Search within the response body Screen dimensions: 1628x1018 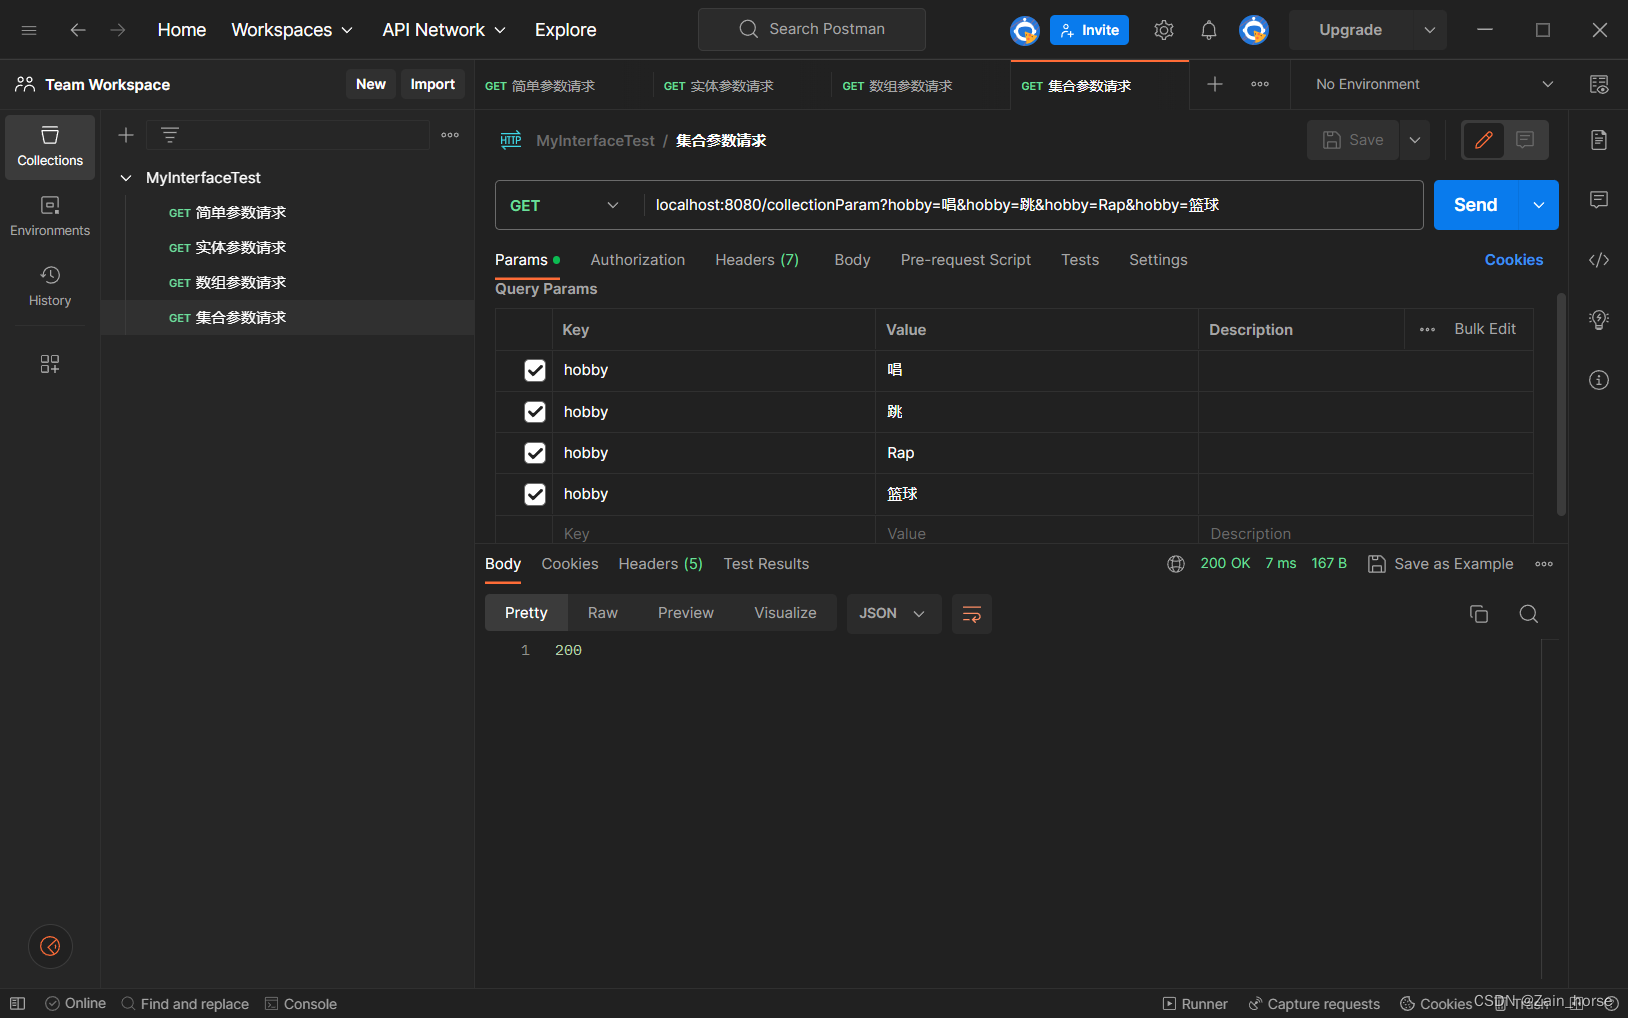(x=1529, y=614)
